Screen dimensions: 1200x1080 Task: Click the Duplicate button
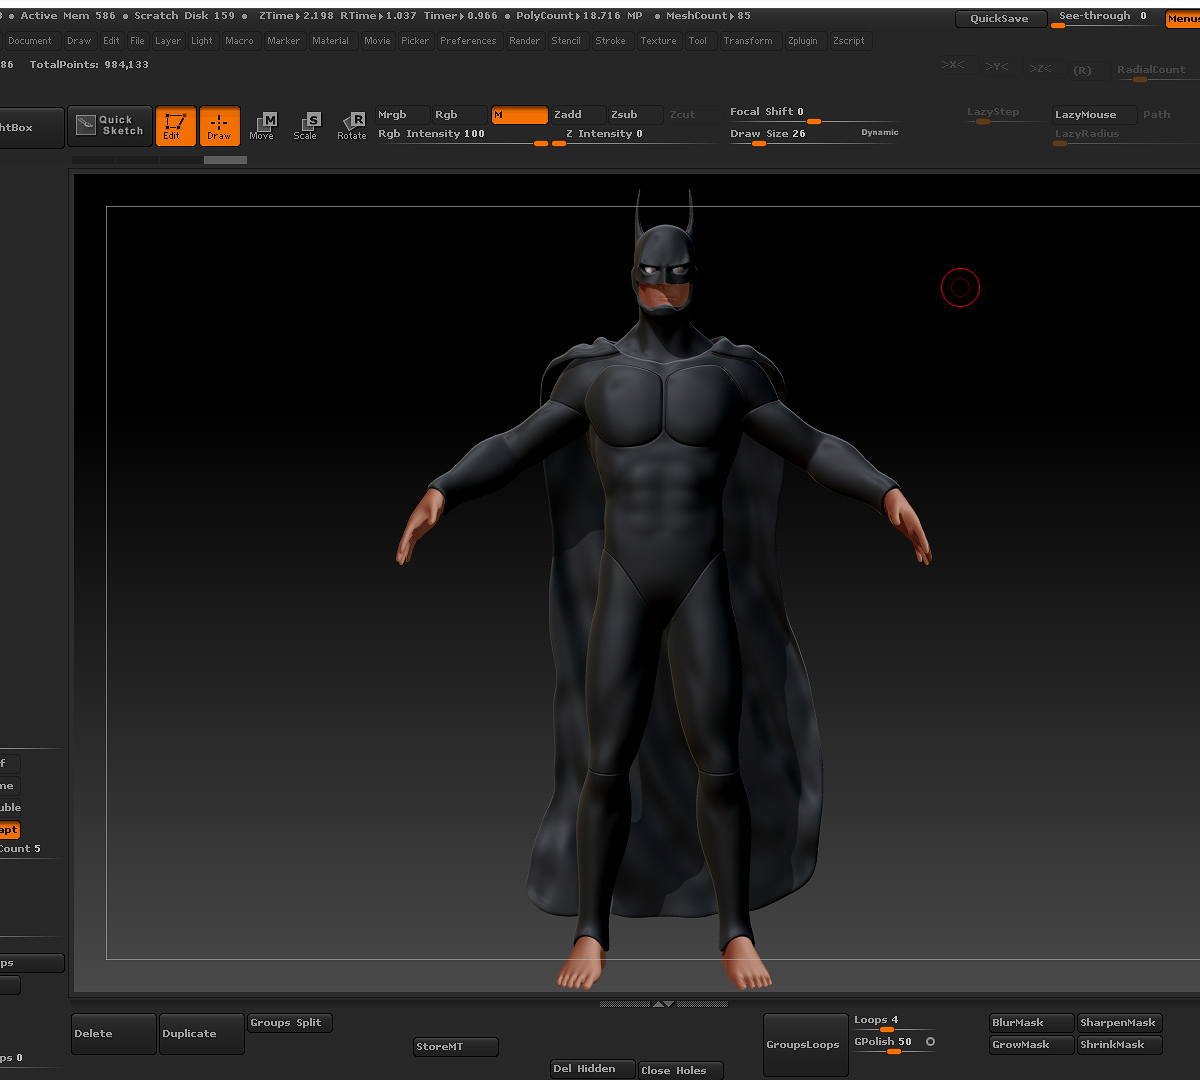(202, 1034)
